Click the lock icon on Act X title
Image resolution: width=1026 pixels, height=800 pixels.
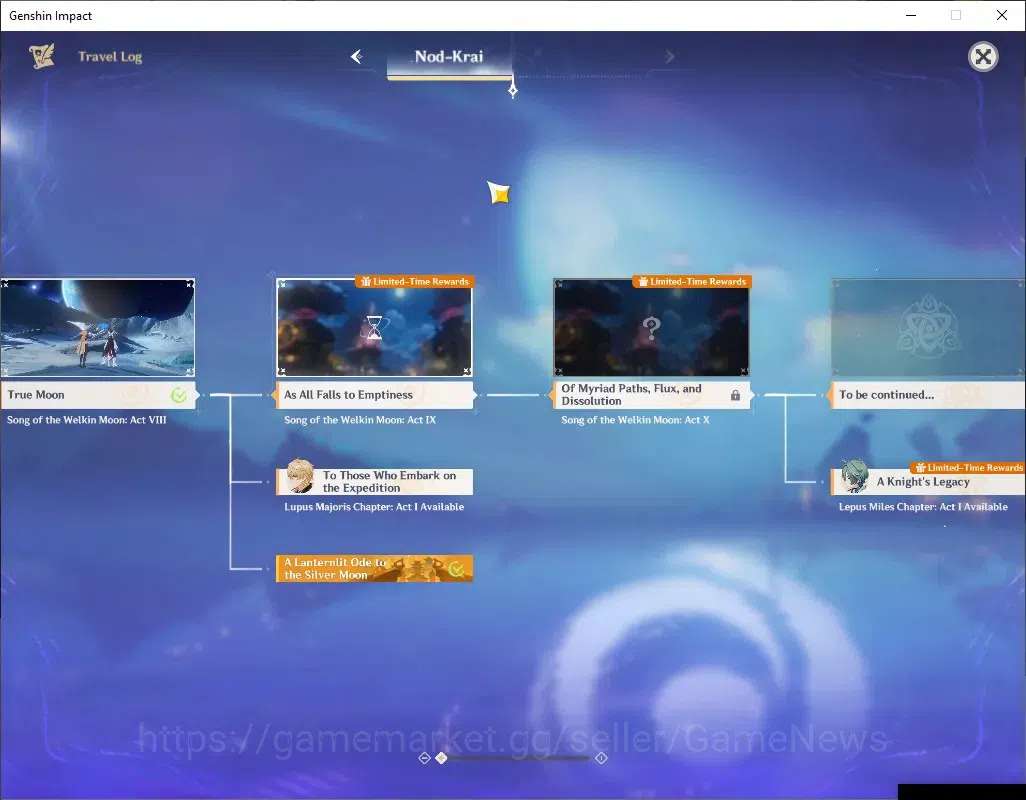click(735, 395)
